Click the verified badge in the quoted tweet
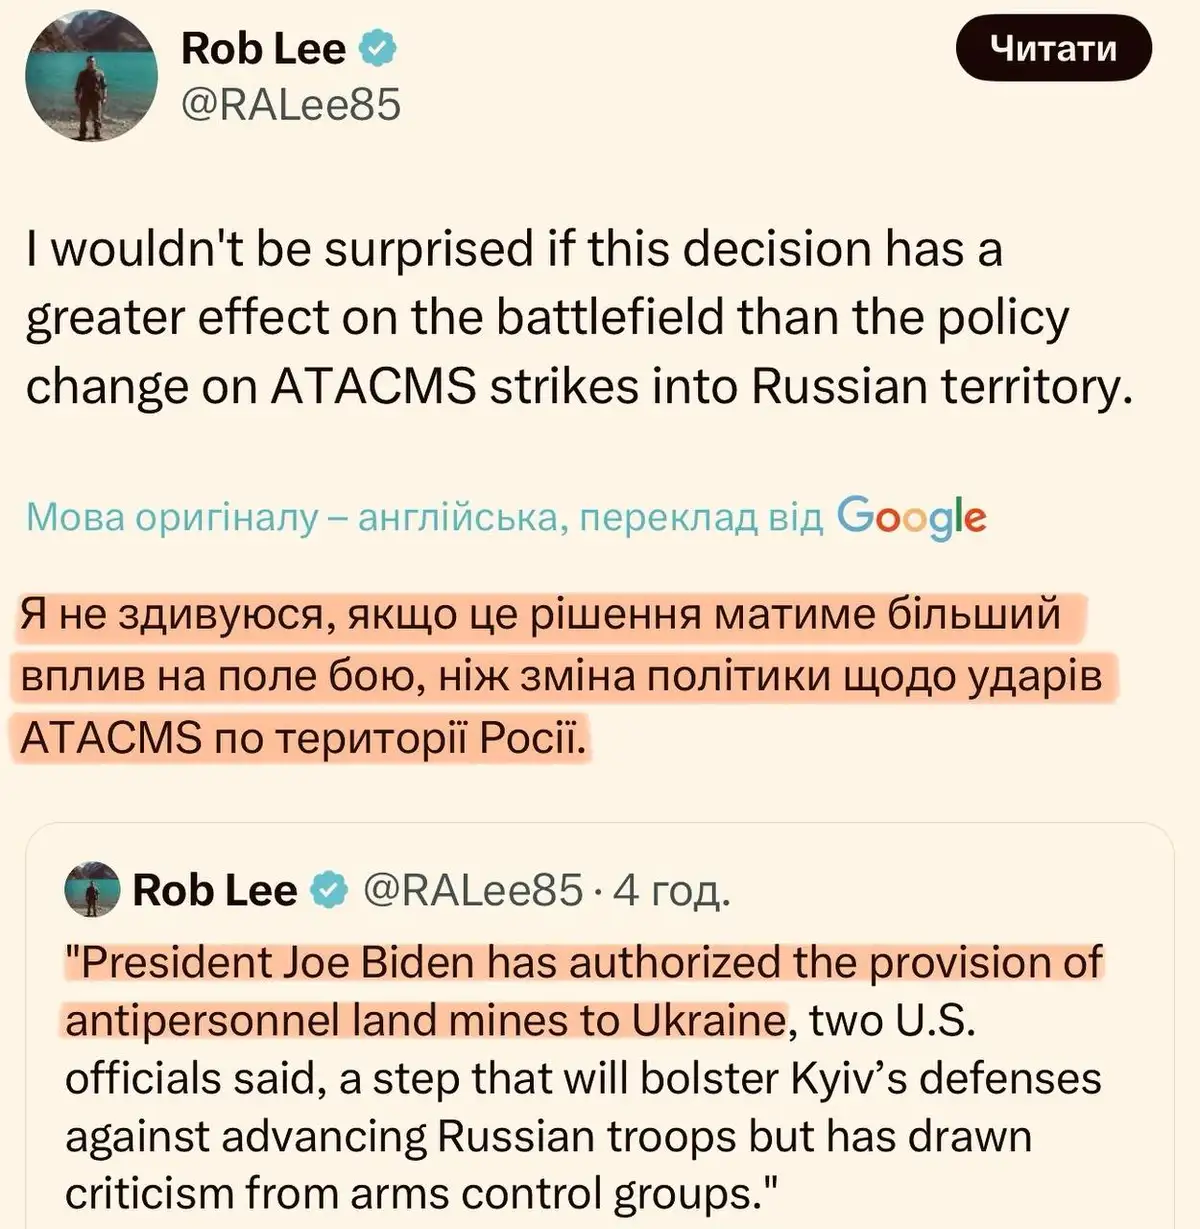Screen dimensions: 1200x1229 [x=330, y=890]
